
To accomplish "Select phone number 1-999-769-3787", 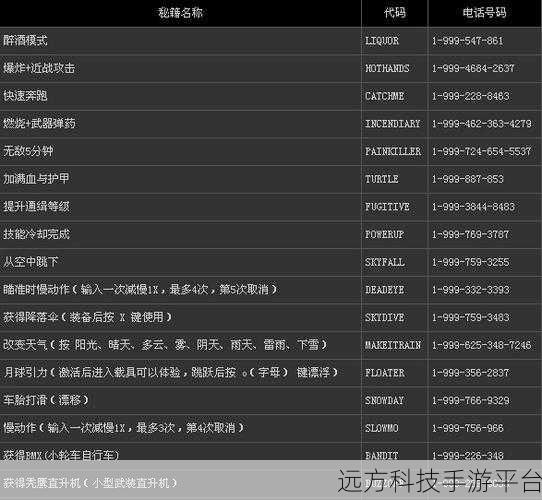I will tap(470, 234).
